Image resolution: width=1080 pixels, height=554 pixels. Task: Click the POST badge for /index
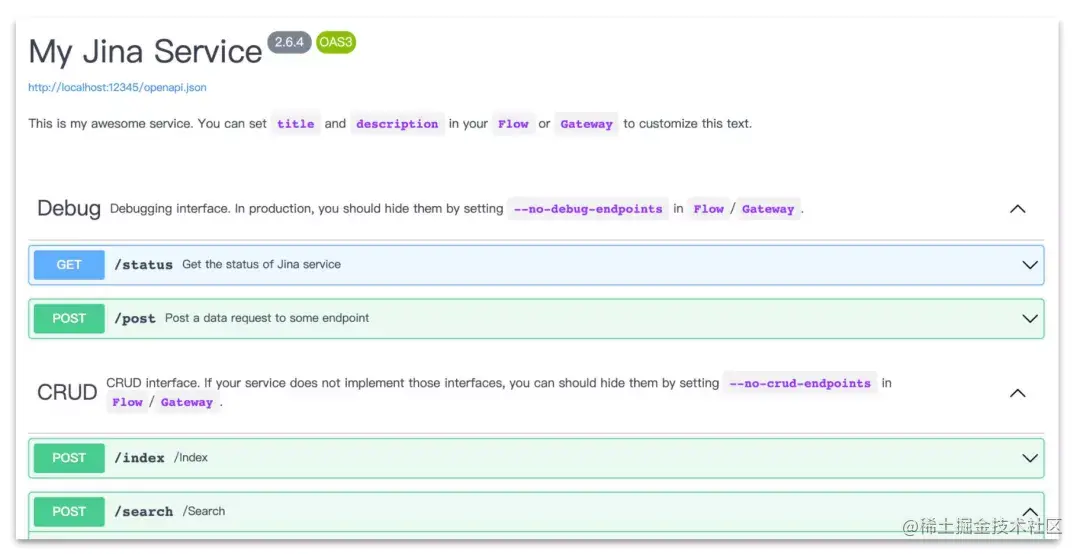click(x=69, y=458)
